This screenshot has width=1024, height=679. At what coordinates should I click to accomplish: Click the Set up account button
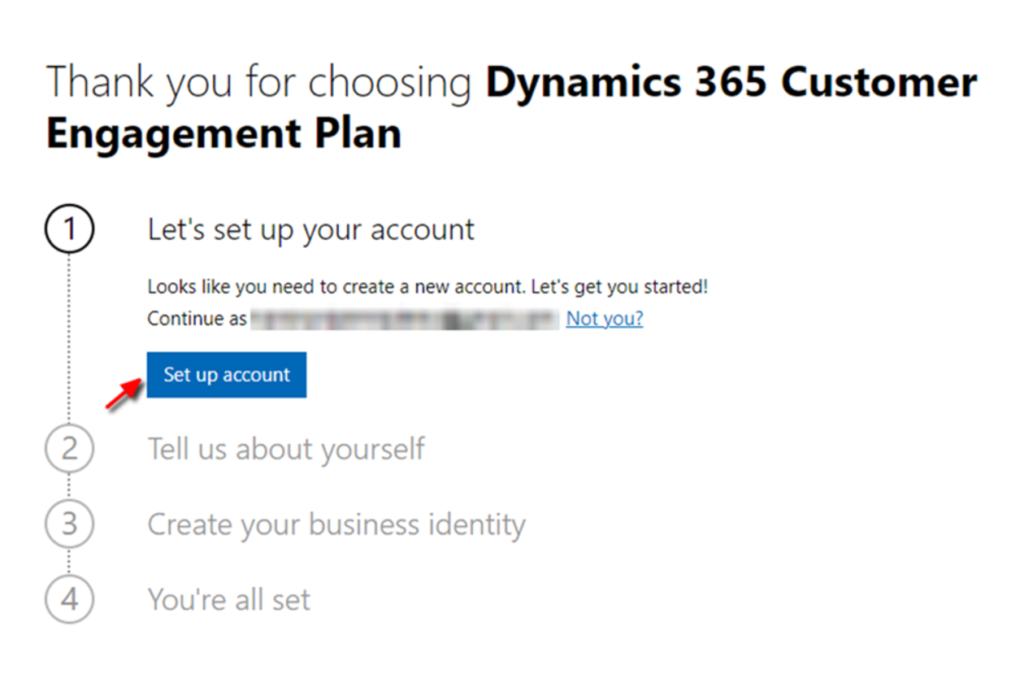point(226,375)
